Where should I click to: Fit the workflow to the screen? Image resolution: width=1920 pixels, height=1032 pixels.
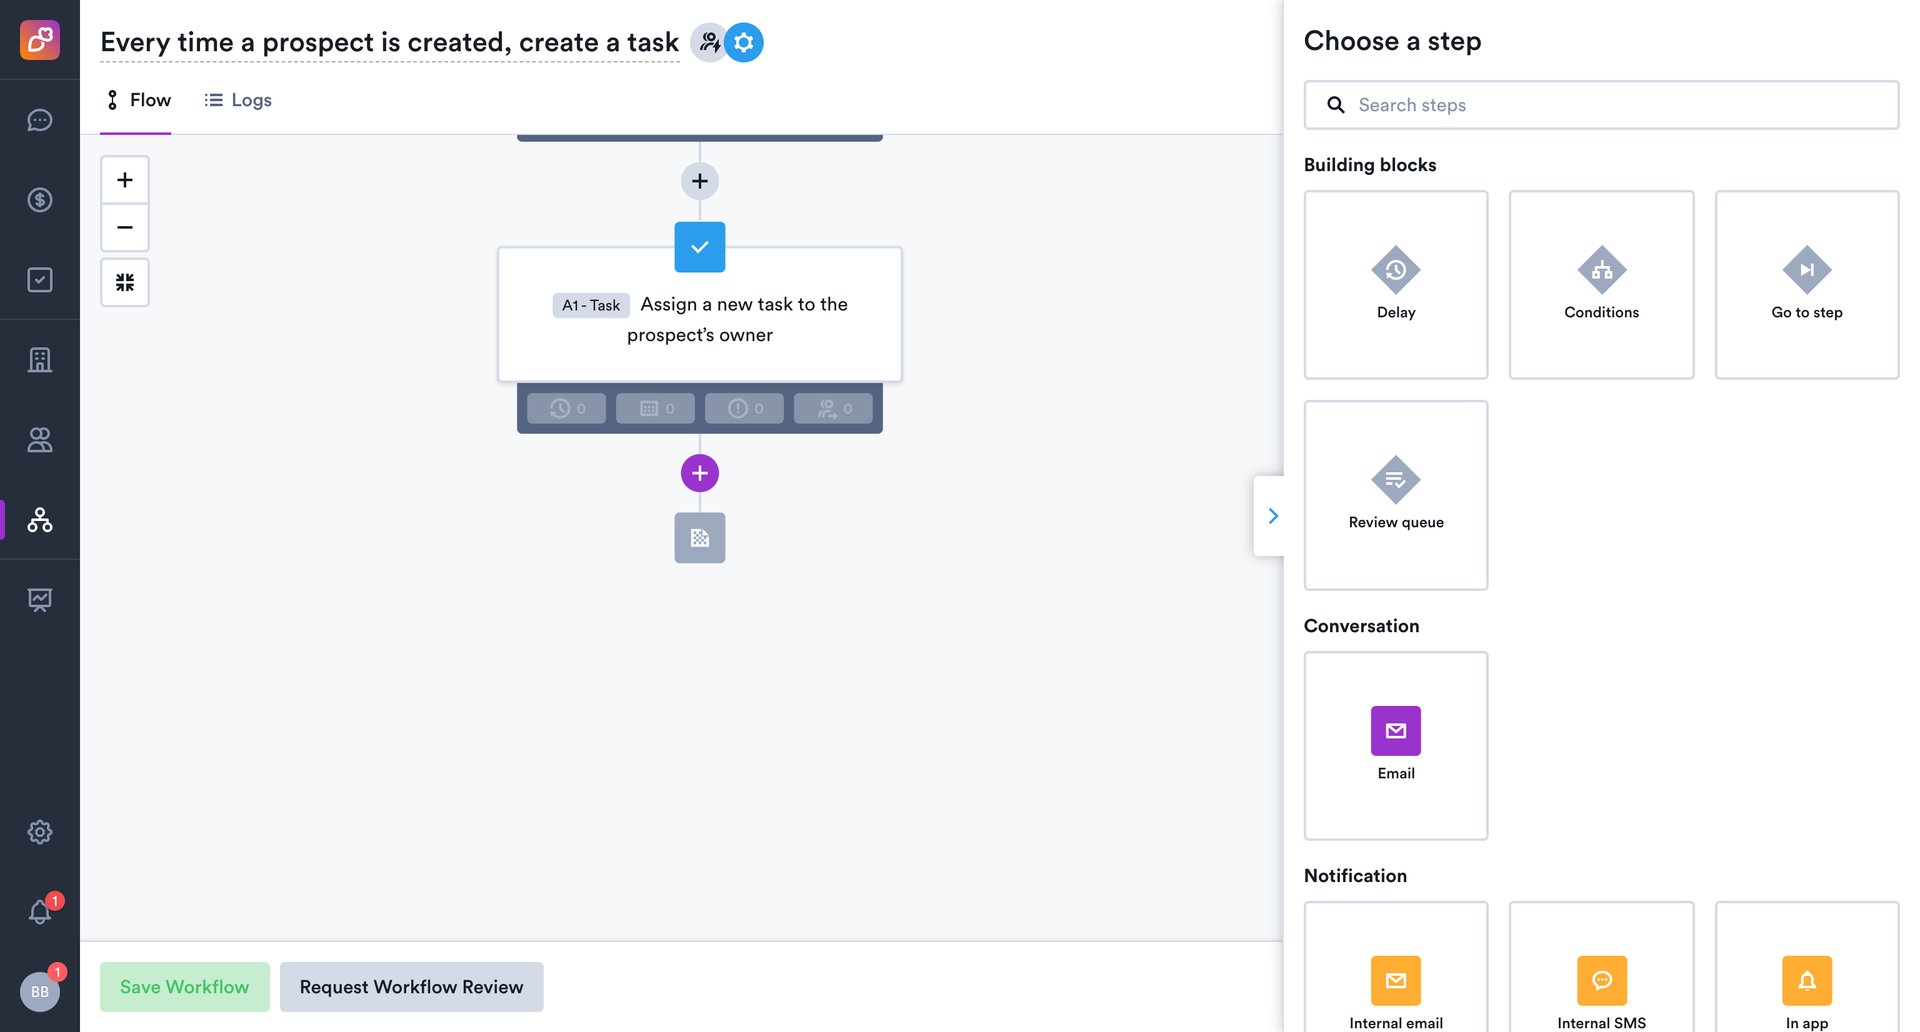coord(124,282)
